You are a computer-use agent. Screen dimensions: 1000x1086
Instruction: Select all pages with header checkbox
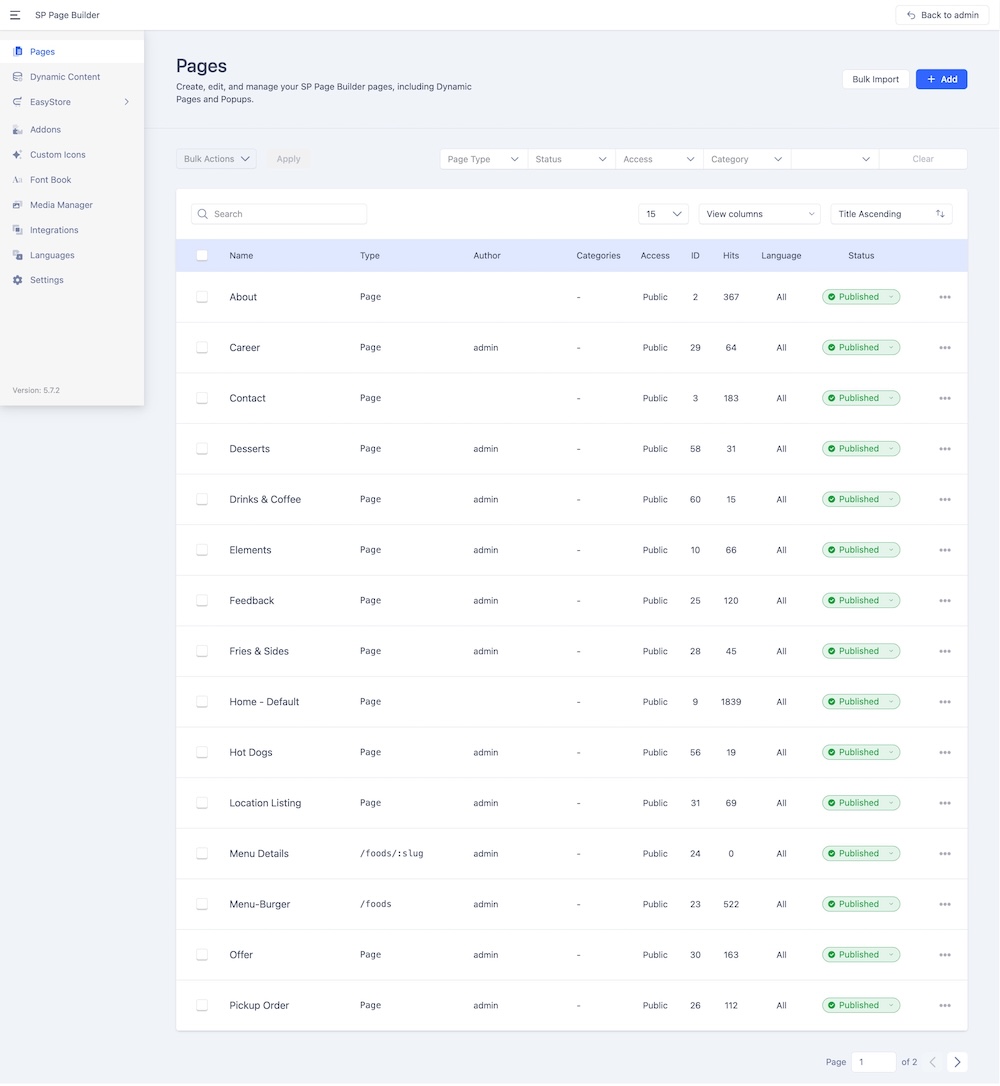pos(202,256)
